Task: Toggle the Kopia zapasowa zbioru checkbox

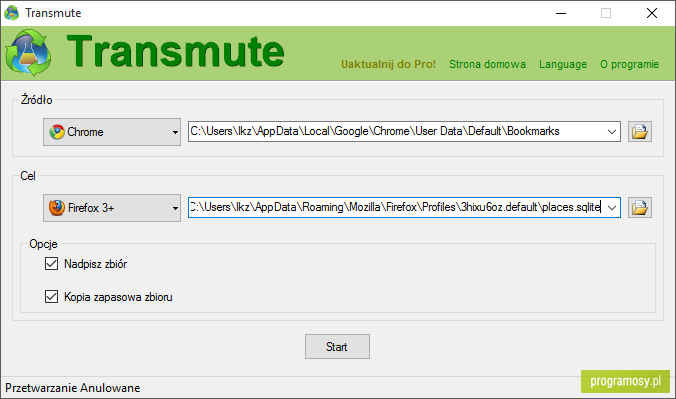Action: tap(51, 296)
